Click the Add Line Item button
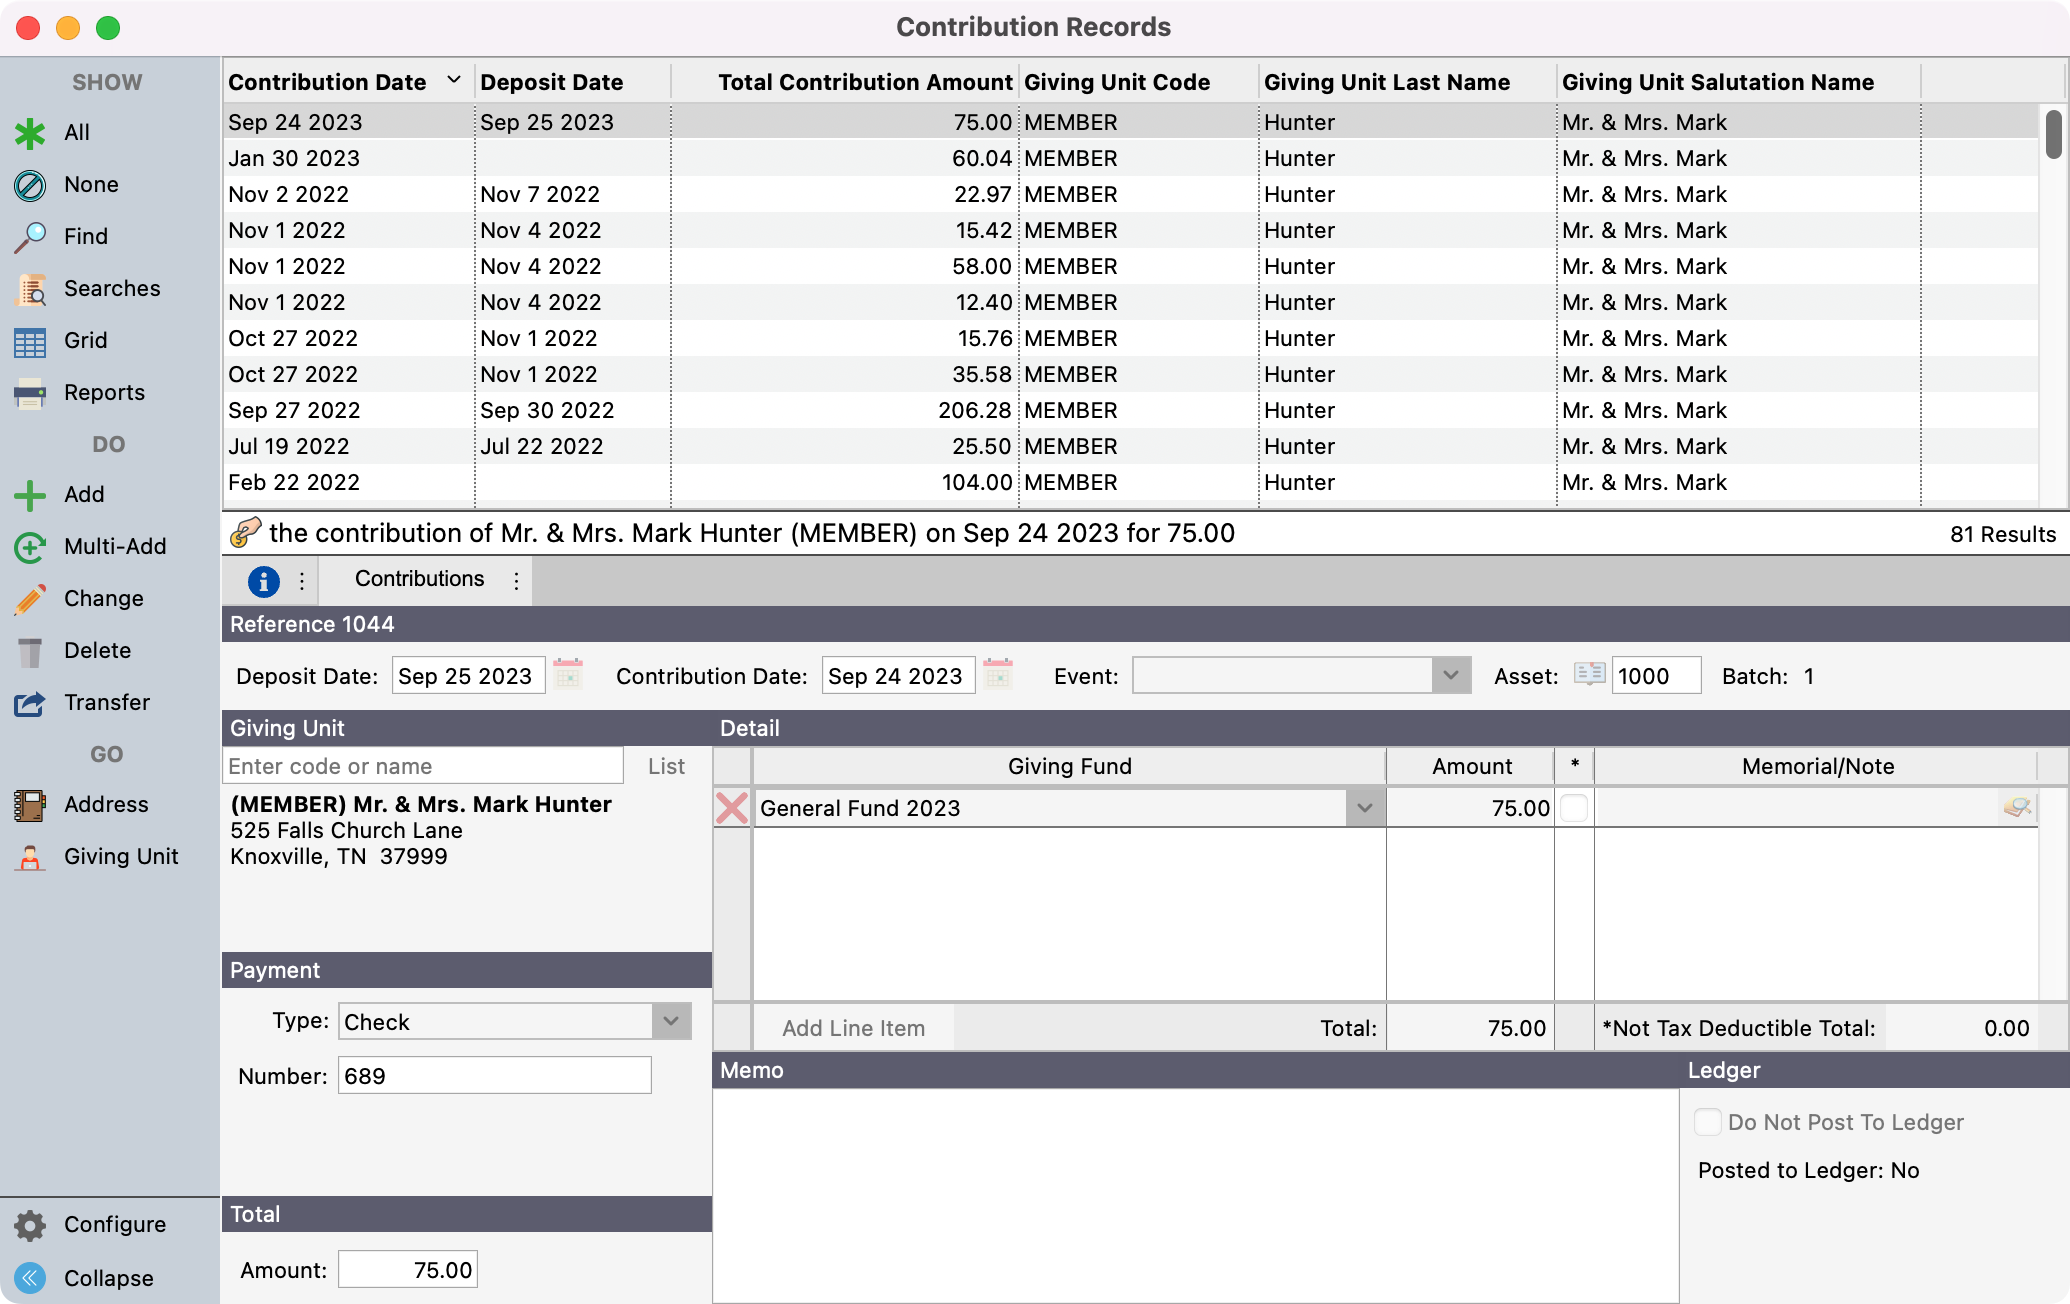Screen dimensions: 2070x1304 tap(853, 1028)
